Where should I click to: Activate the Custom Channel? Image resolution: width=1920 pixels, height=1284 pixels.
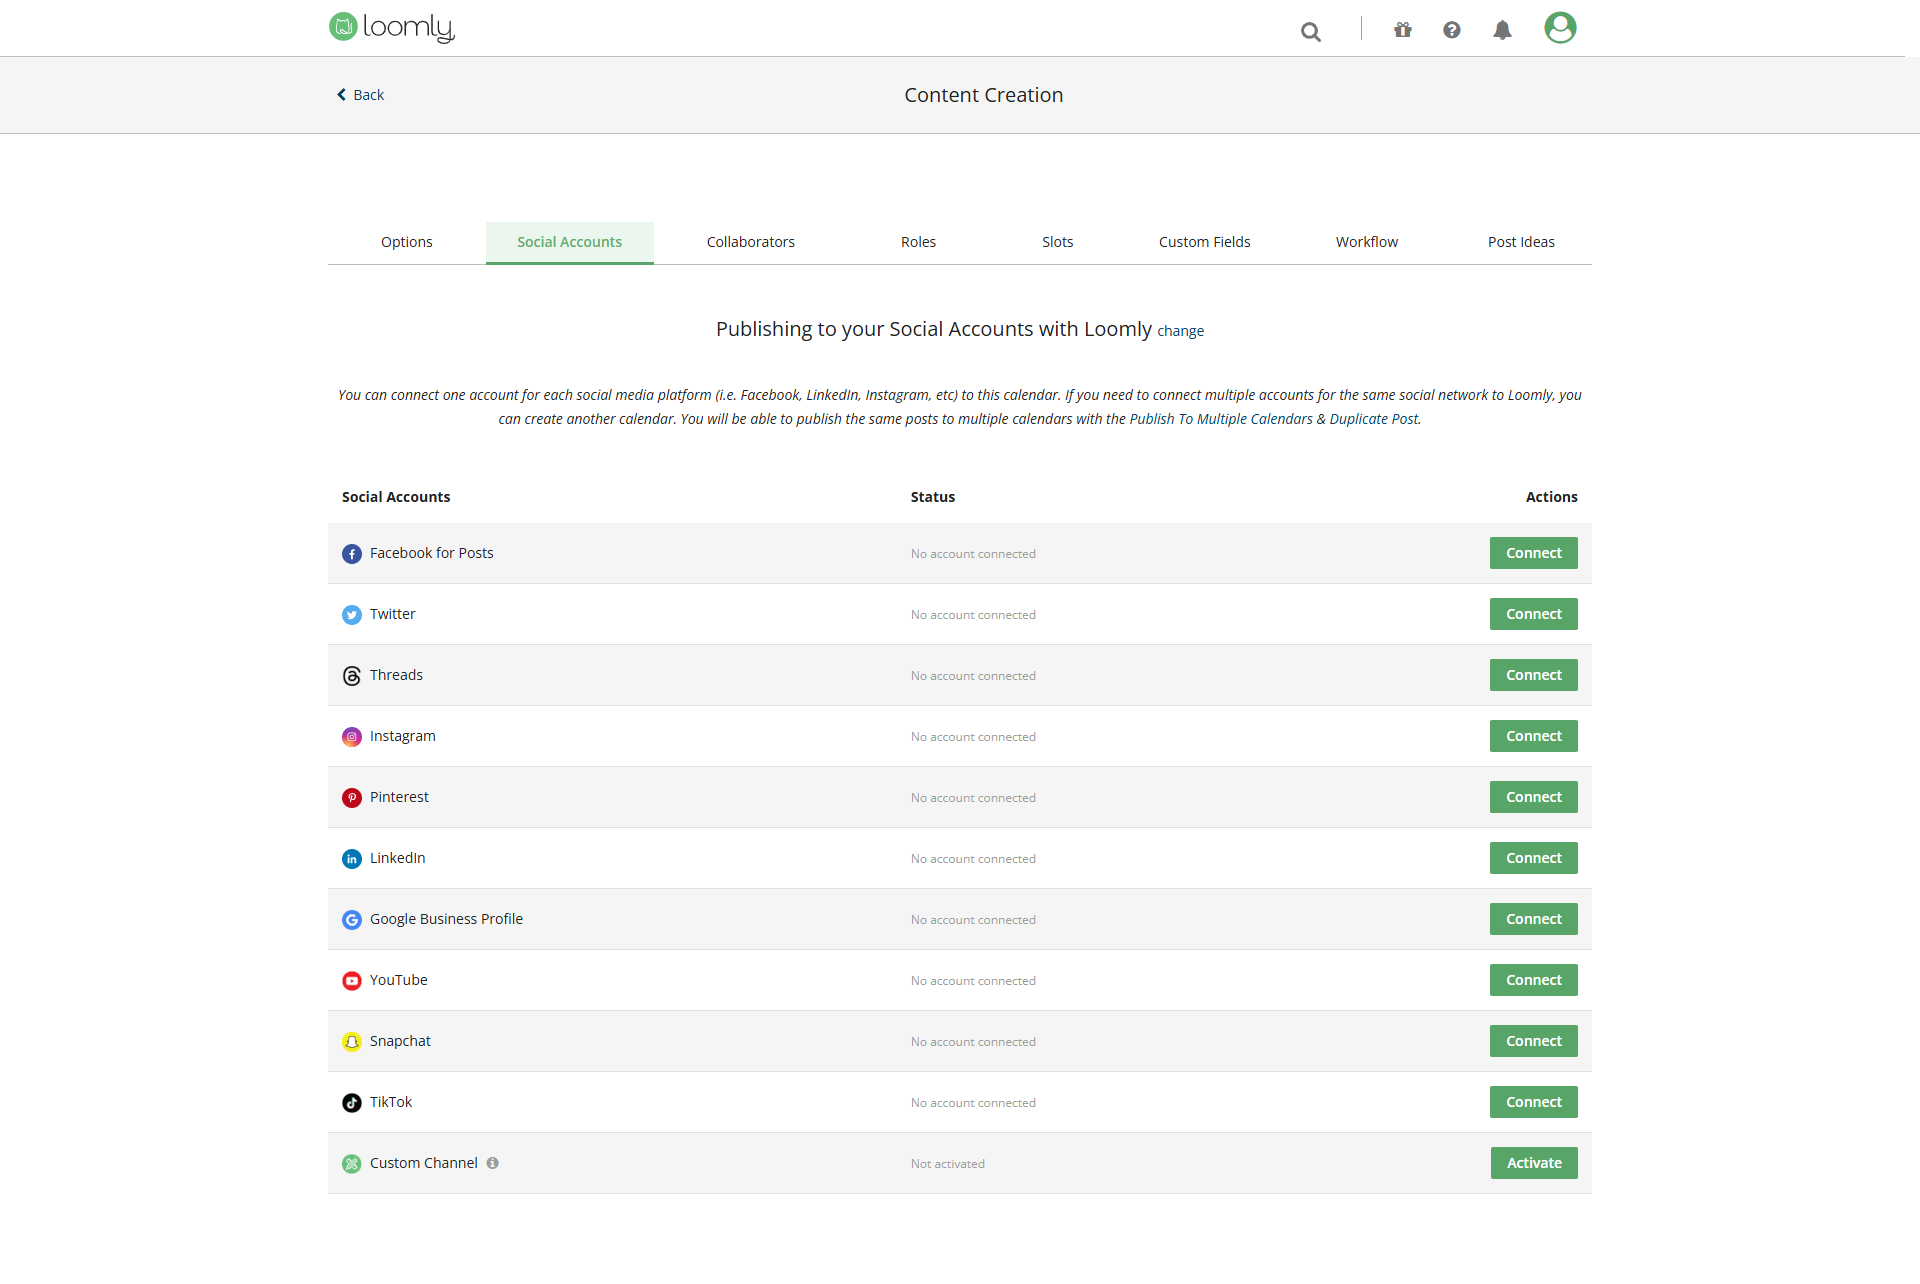(1534, 1163)
